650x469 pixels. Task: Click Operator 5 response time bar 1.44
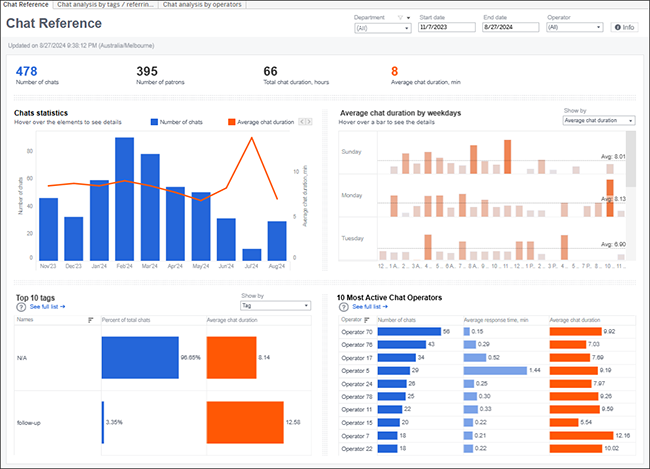495,370
